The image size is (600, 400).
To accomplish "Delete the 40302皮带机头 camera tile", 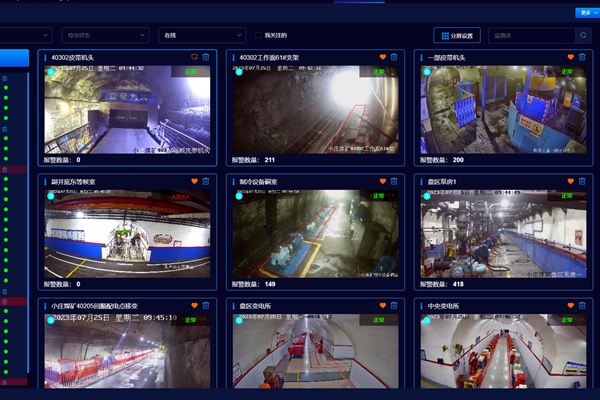I will tap(207, 57).
